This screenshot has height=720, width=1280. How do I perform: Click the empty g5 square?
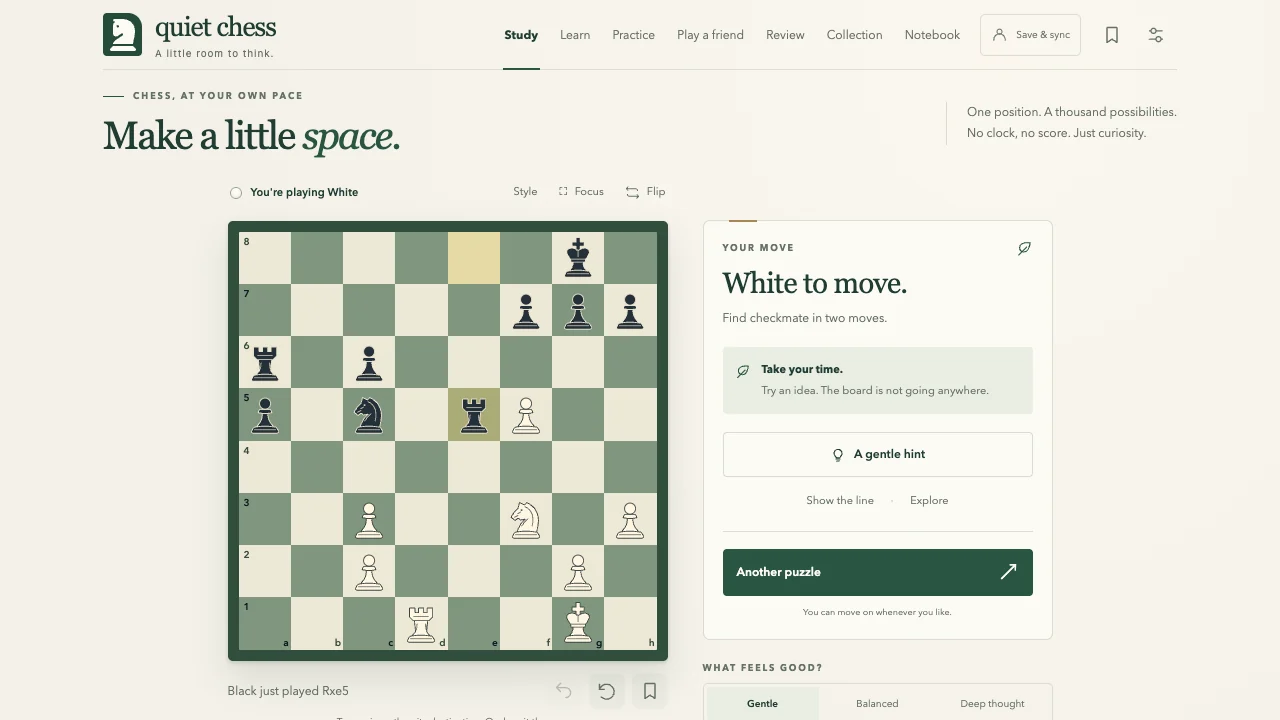(578, 414)
